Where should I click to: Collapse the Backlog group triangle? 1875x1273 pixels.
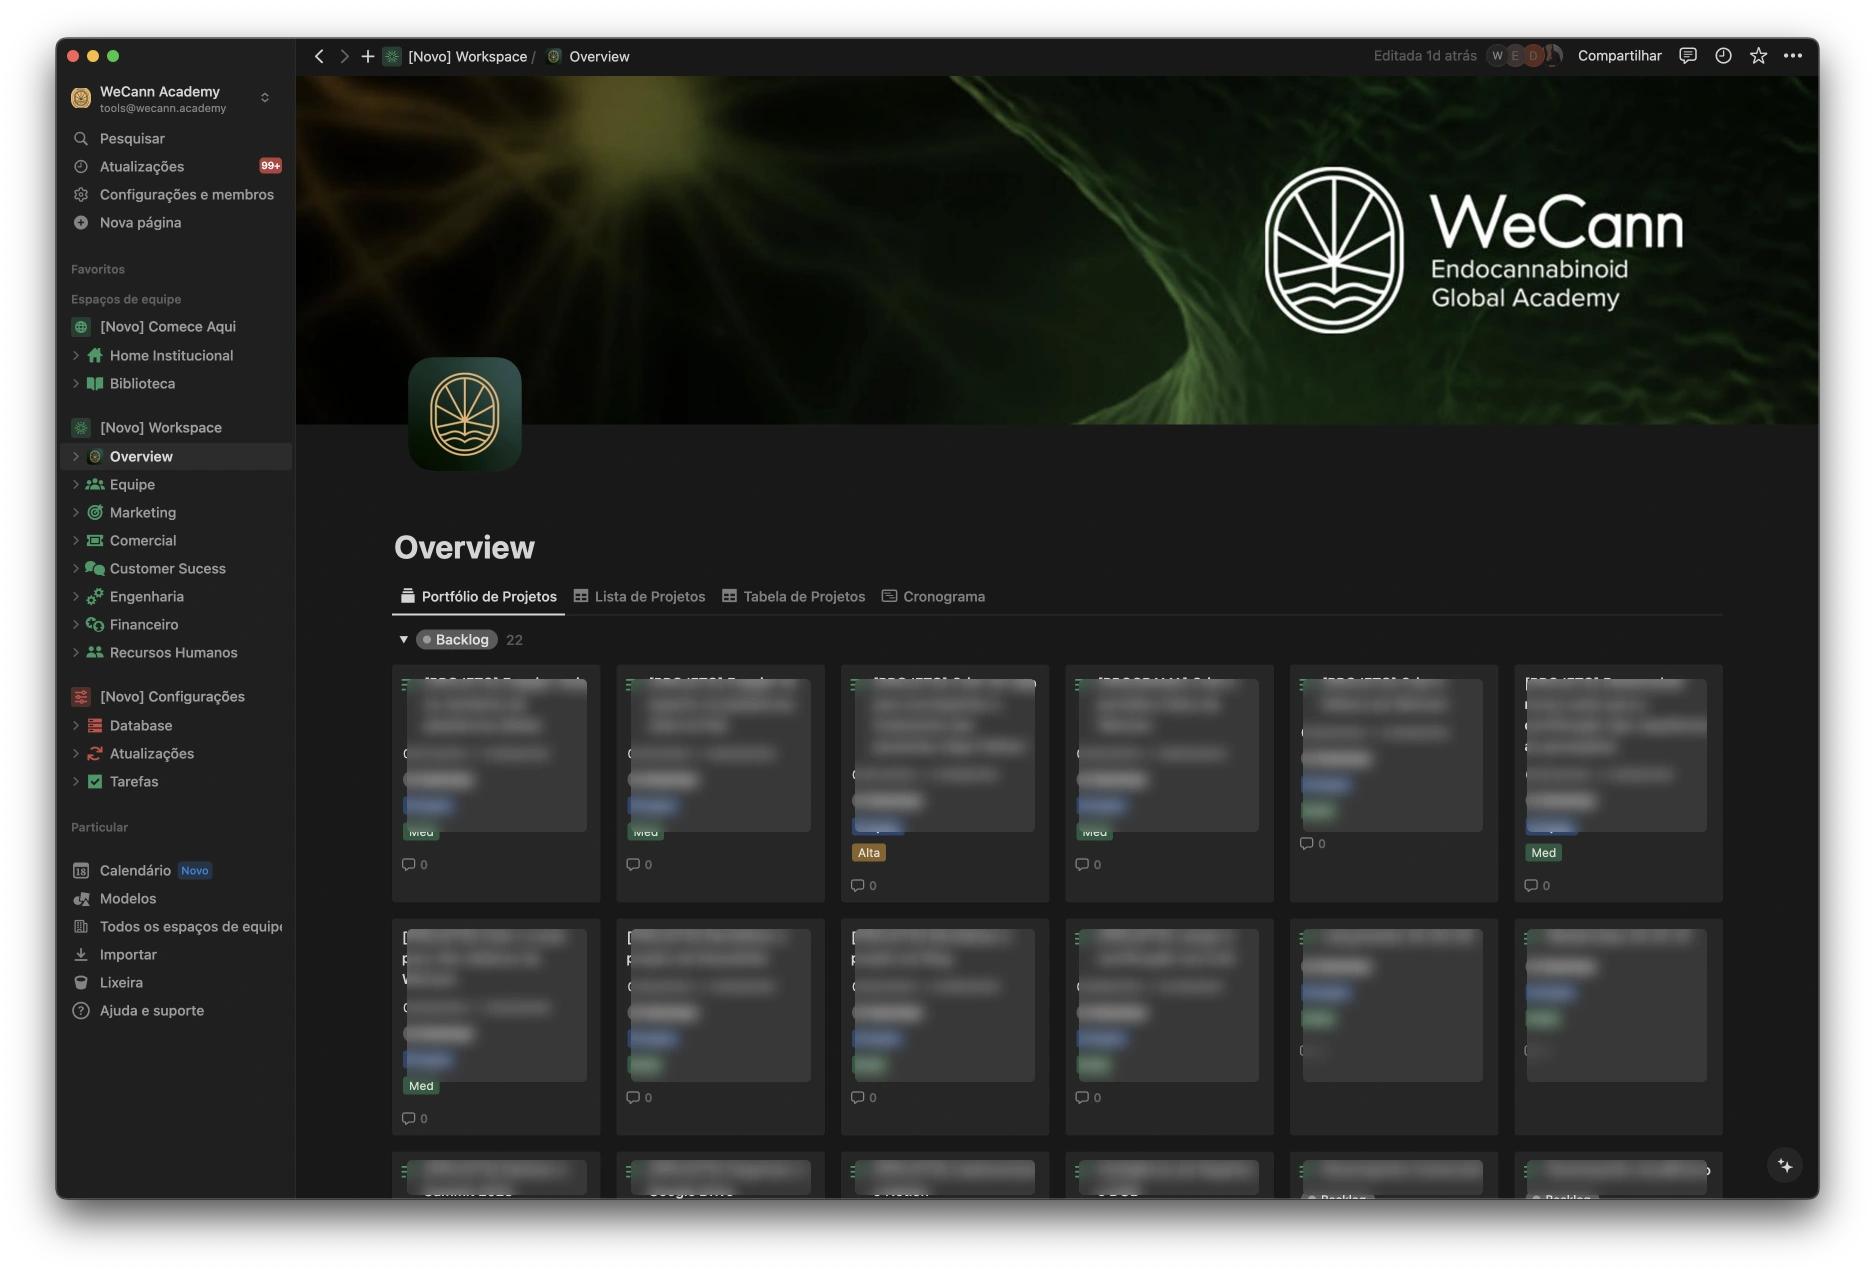tap(403, 639)
